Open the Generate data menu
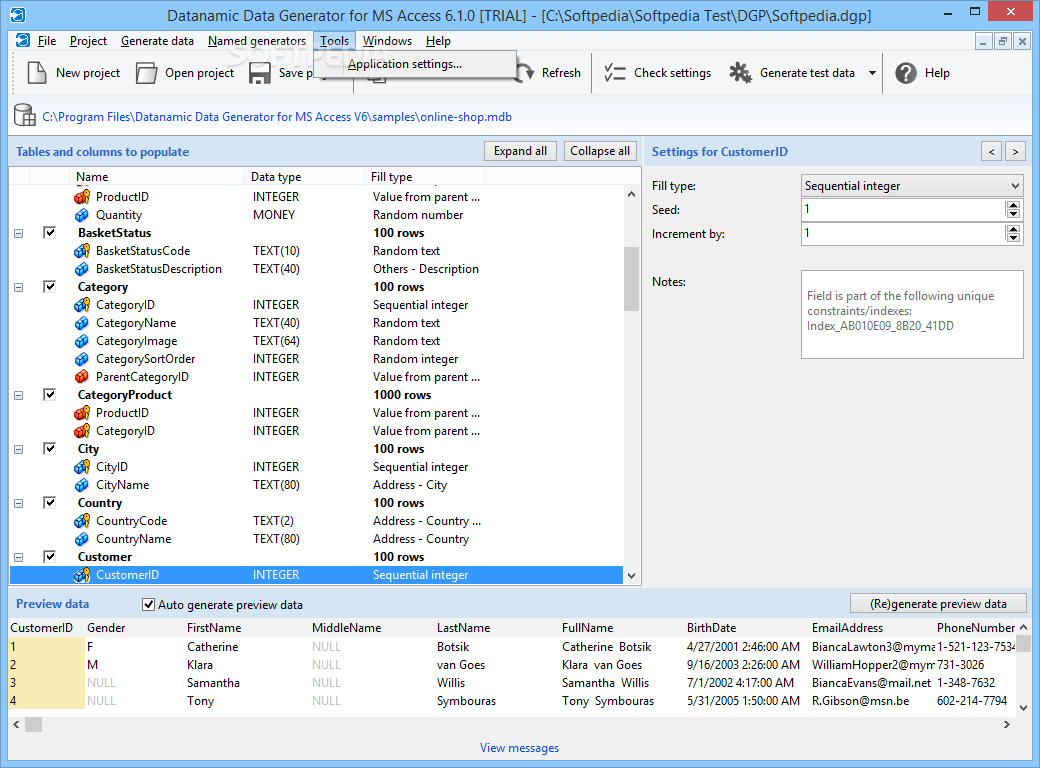 pos(157,41)
